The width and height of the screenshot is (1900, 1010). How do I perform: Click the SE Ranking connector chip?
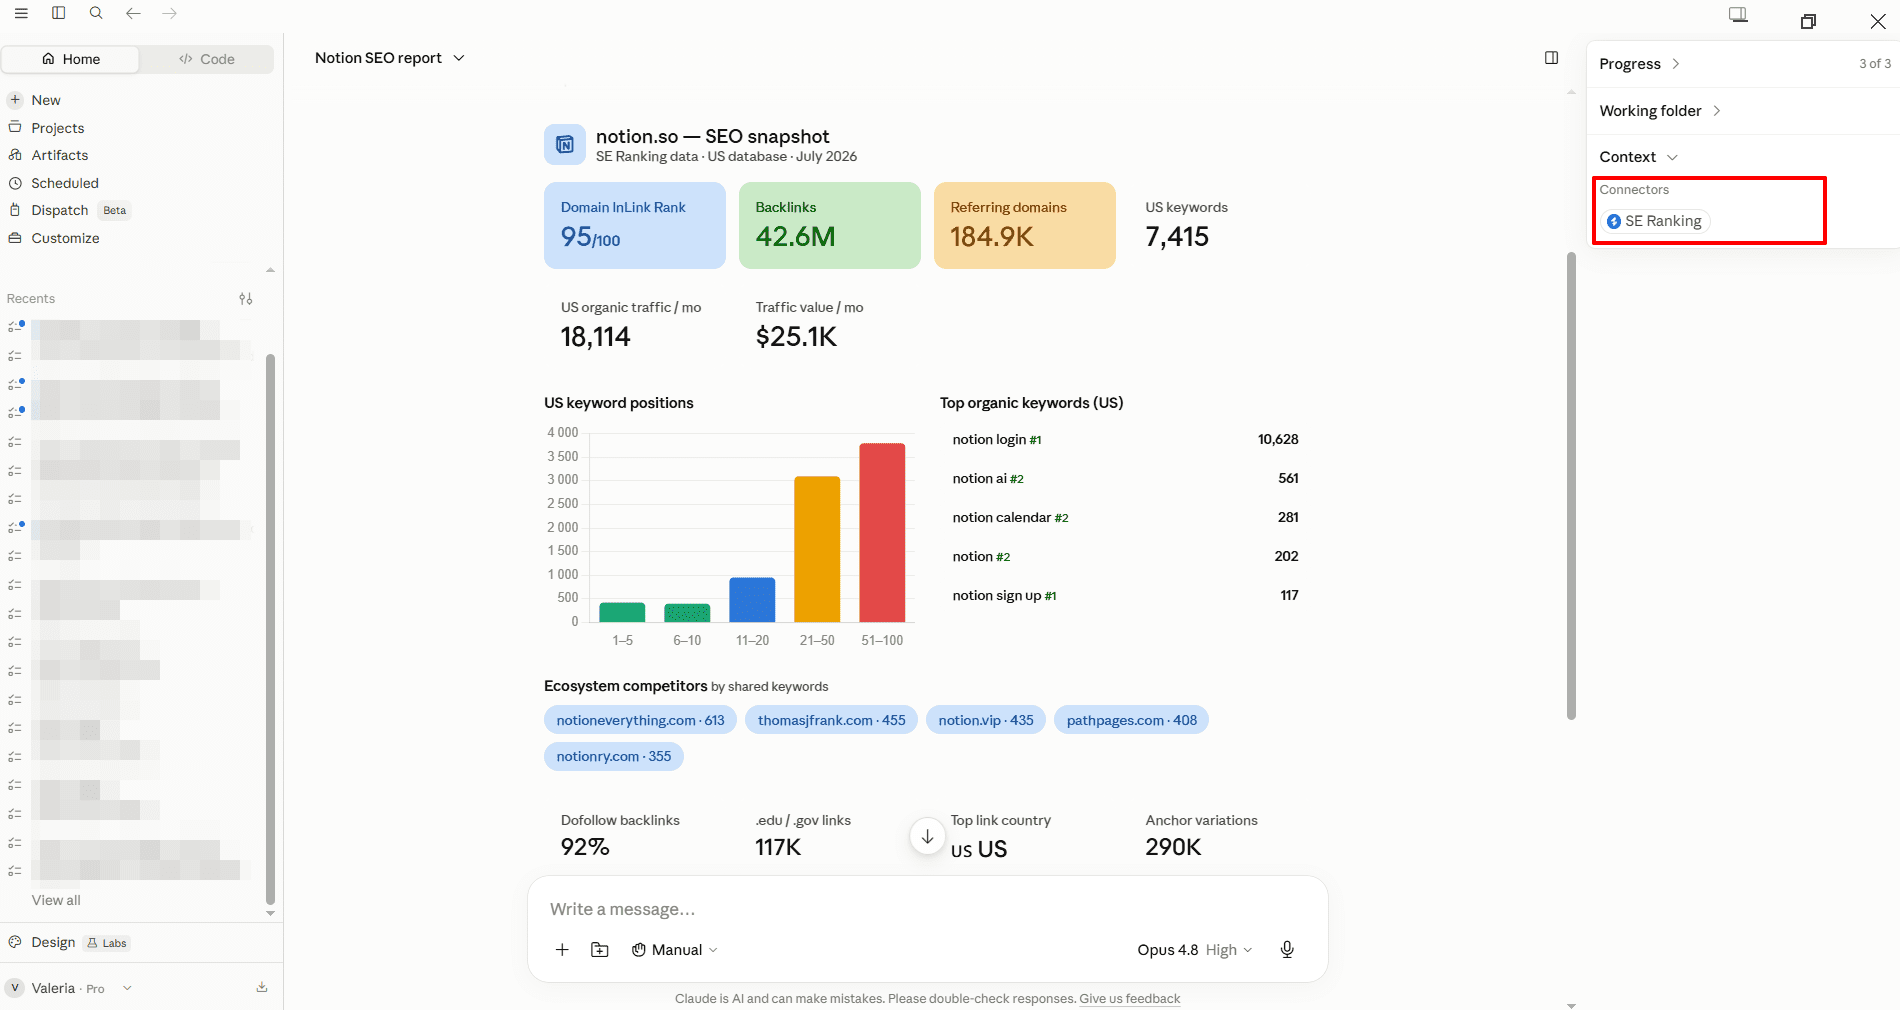pyautogui.click(x=1654, y=221)
